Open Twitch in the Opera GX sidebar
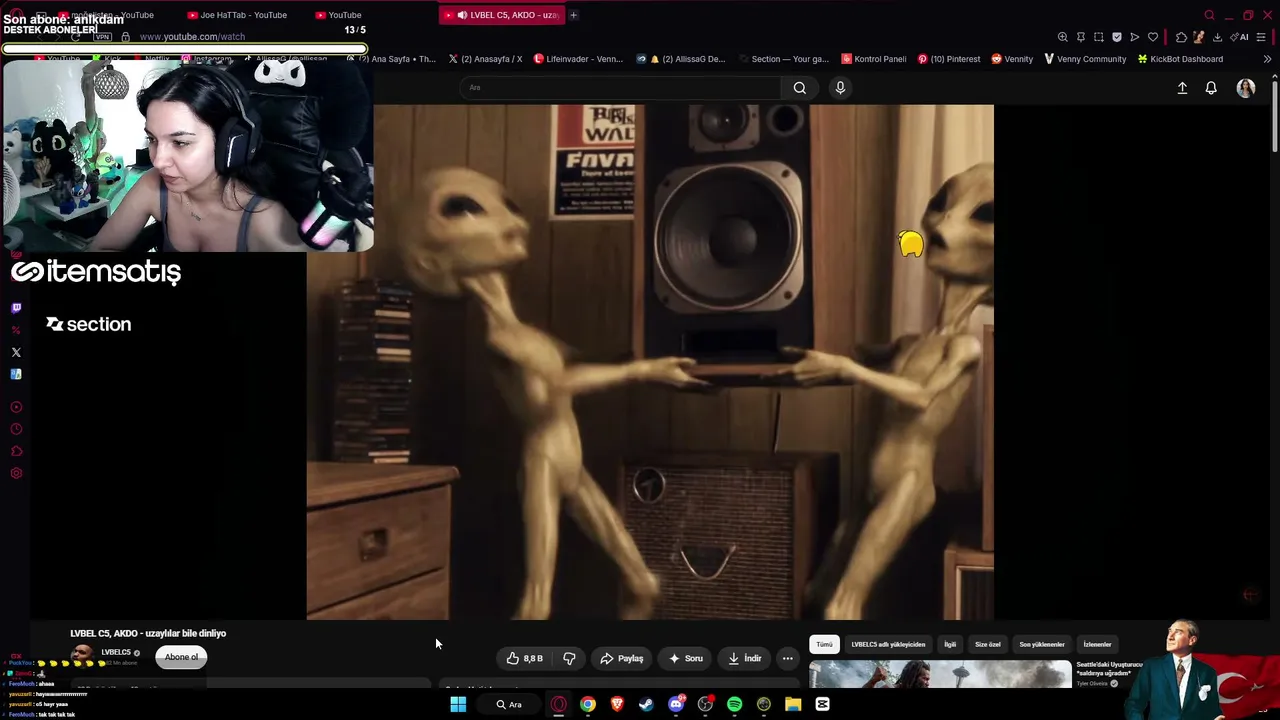The height and width of the screenshot is (720, 1280). point(16,308)
